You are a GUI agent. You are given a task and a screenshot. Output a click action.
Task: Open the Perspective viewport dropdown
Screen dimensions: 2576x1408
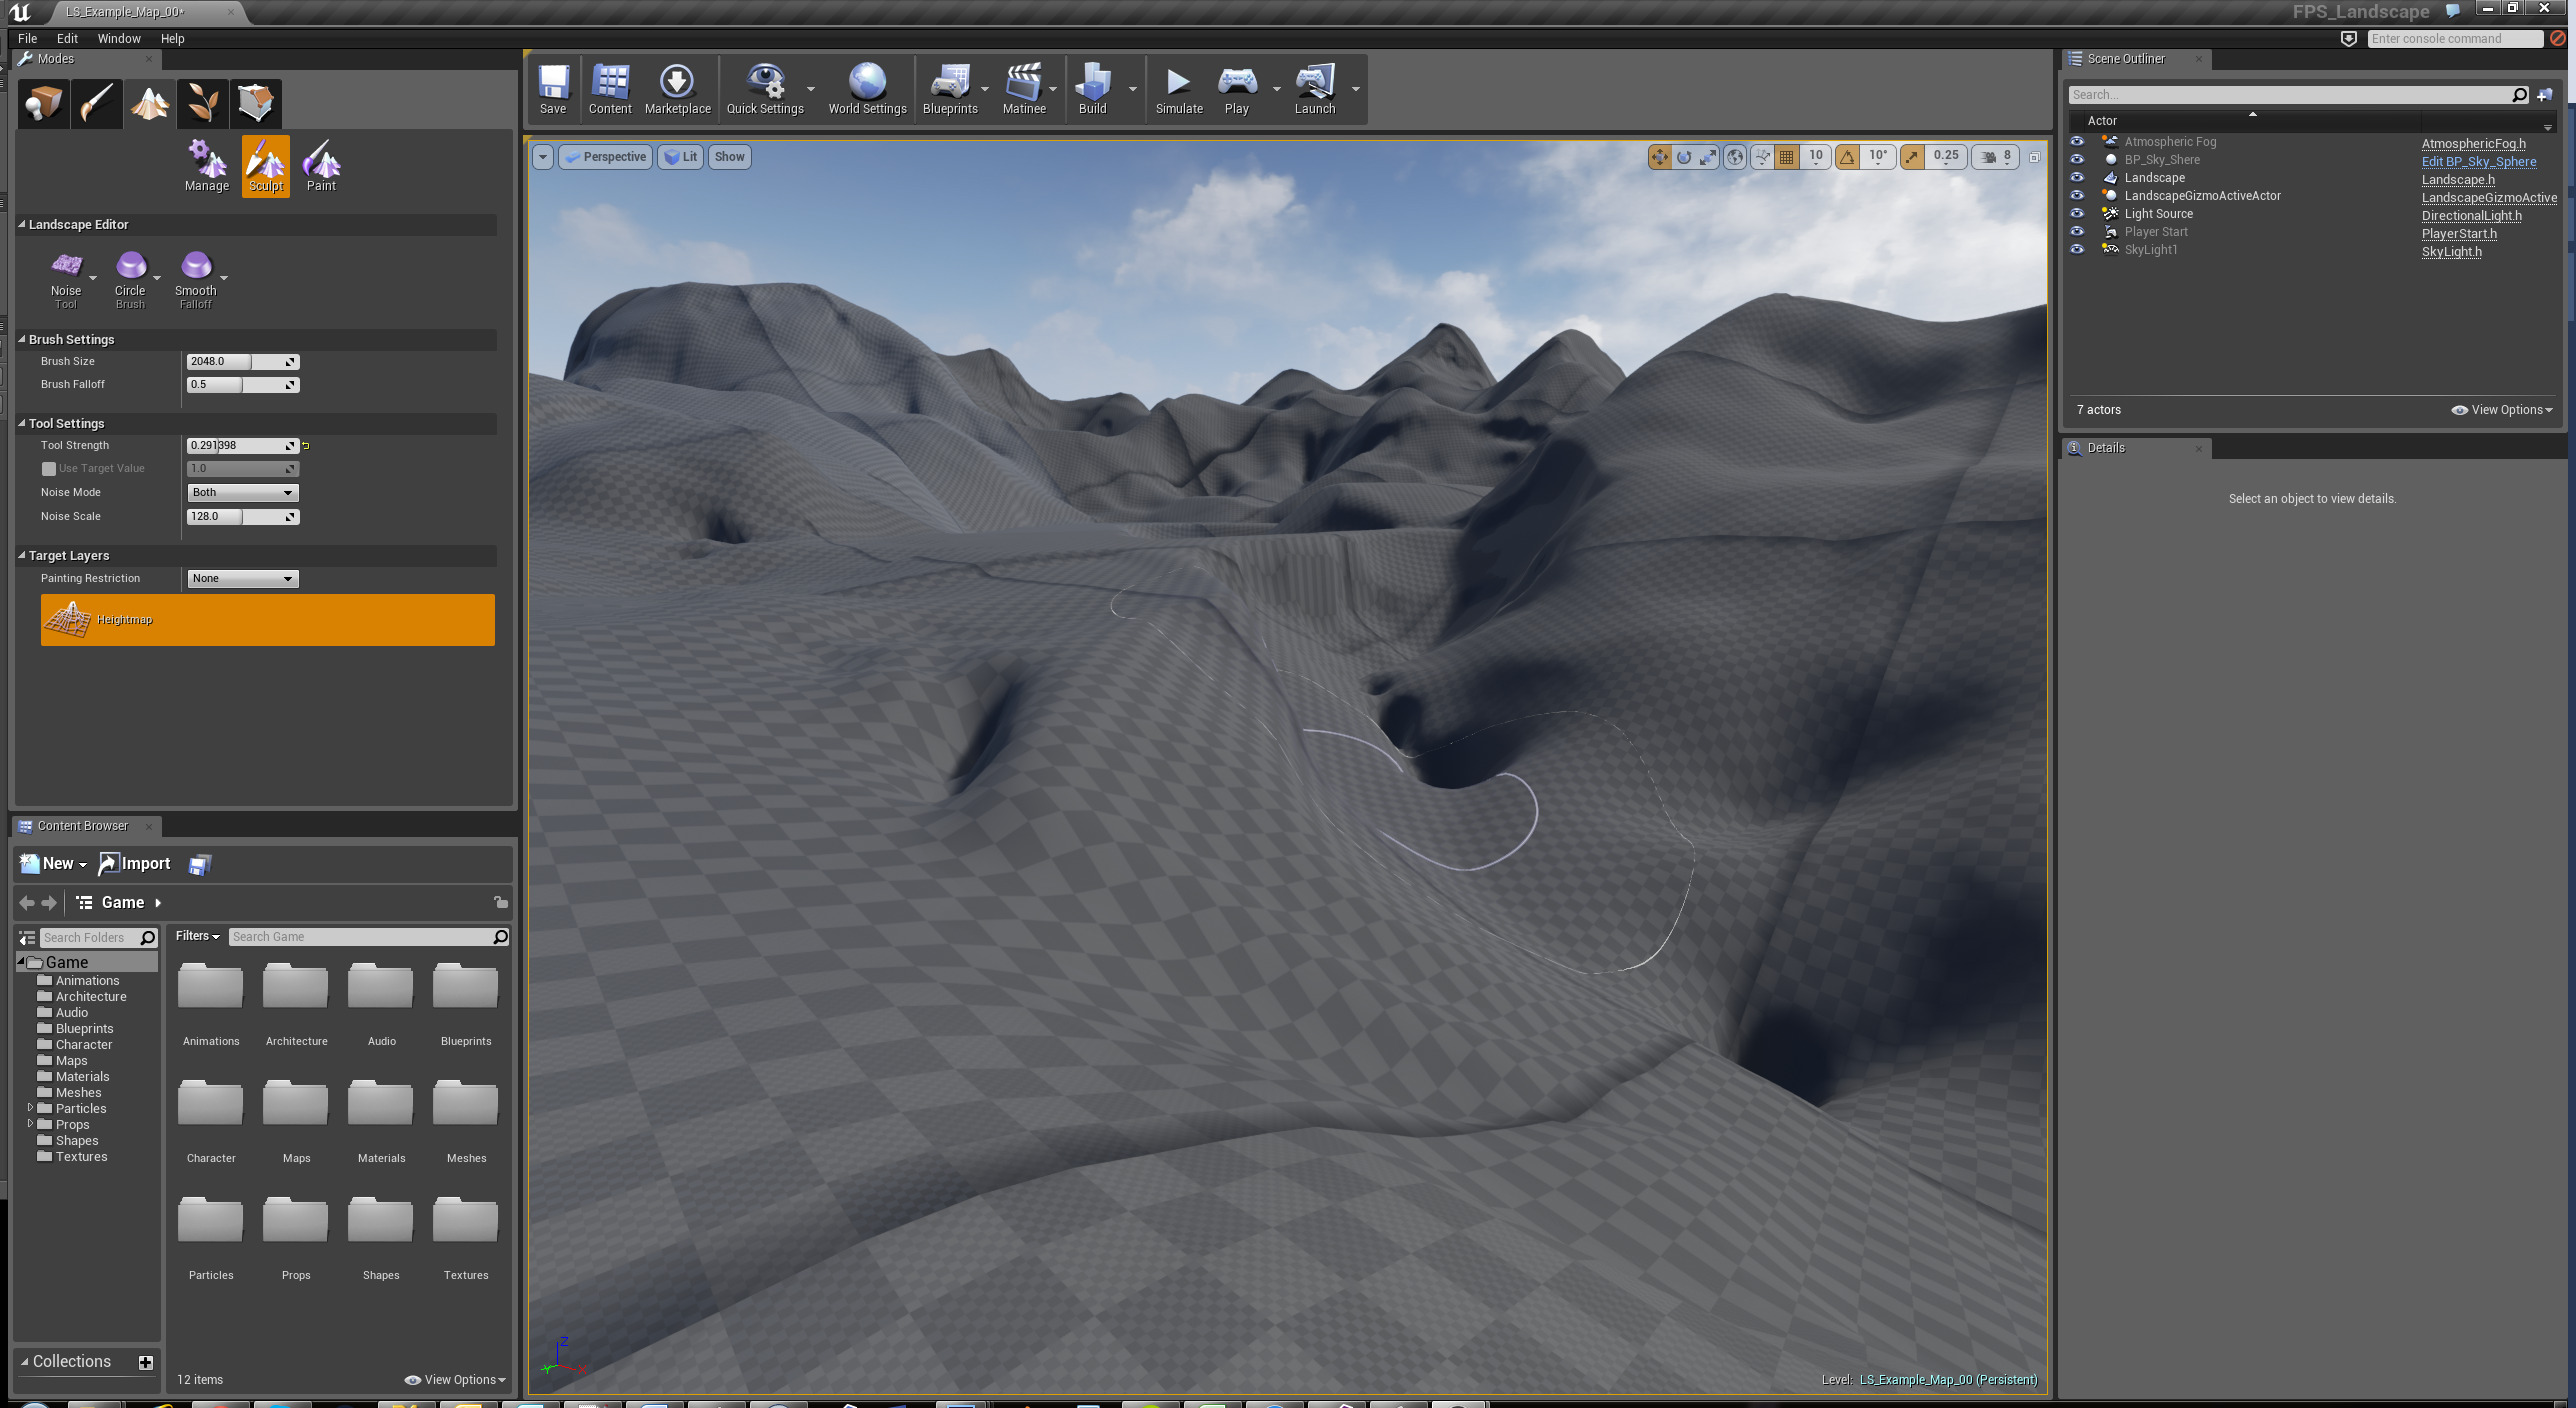[604, 157]
